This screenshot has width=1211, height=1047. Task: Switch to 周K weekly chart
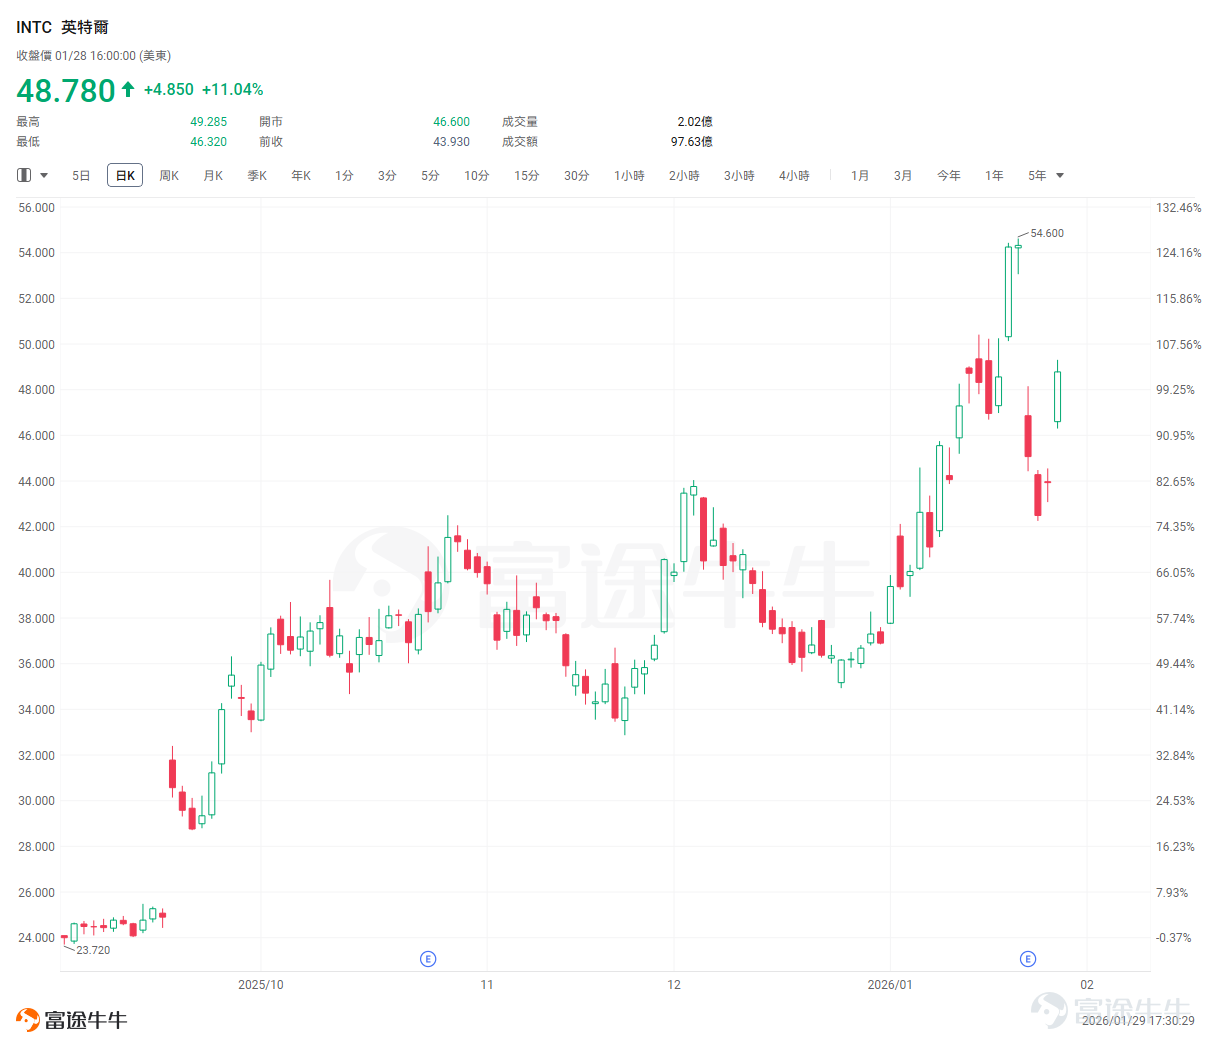click(169, 176)
